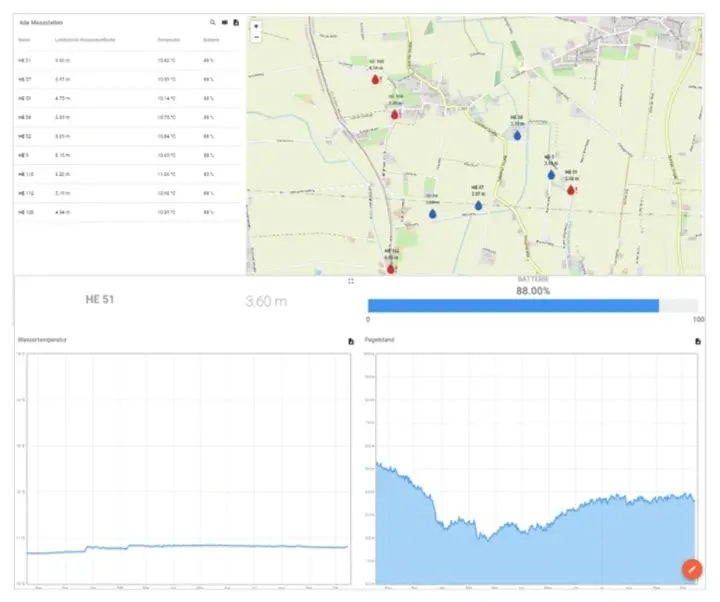720x602 pixels.
Task: Select the blue HE 5 map marker
Action: point(551,174)
